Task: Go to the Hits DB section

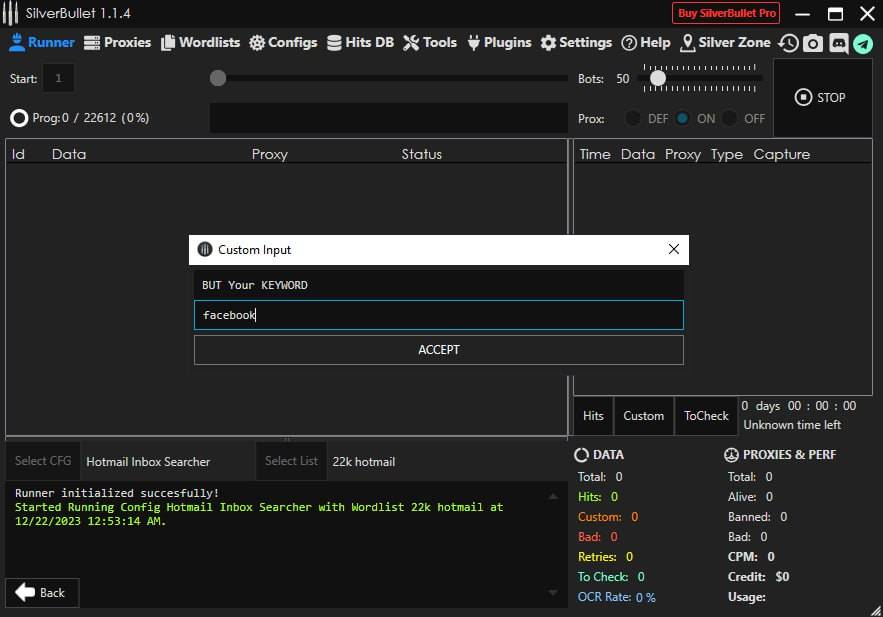Action: pyautogui.click(x=360, y=42)
